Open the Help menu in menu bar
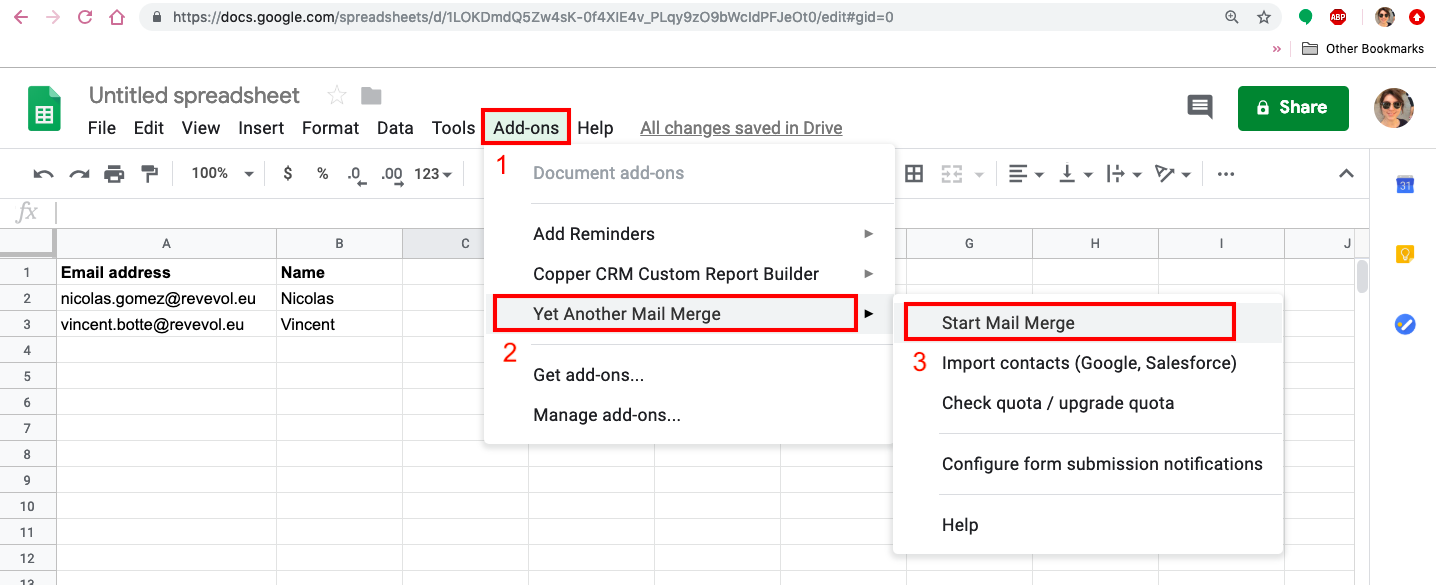The height and width of the screenshot is (585, 1436). pyautogui.click(x=595, y=128)
